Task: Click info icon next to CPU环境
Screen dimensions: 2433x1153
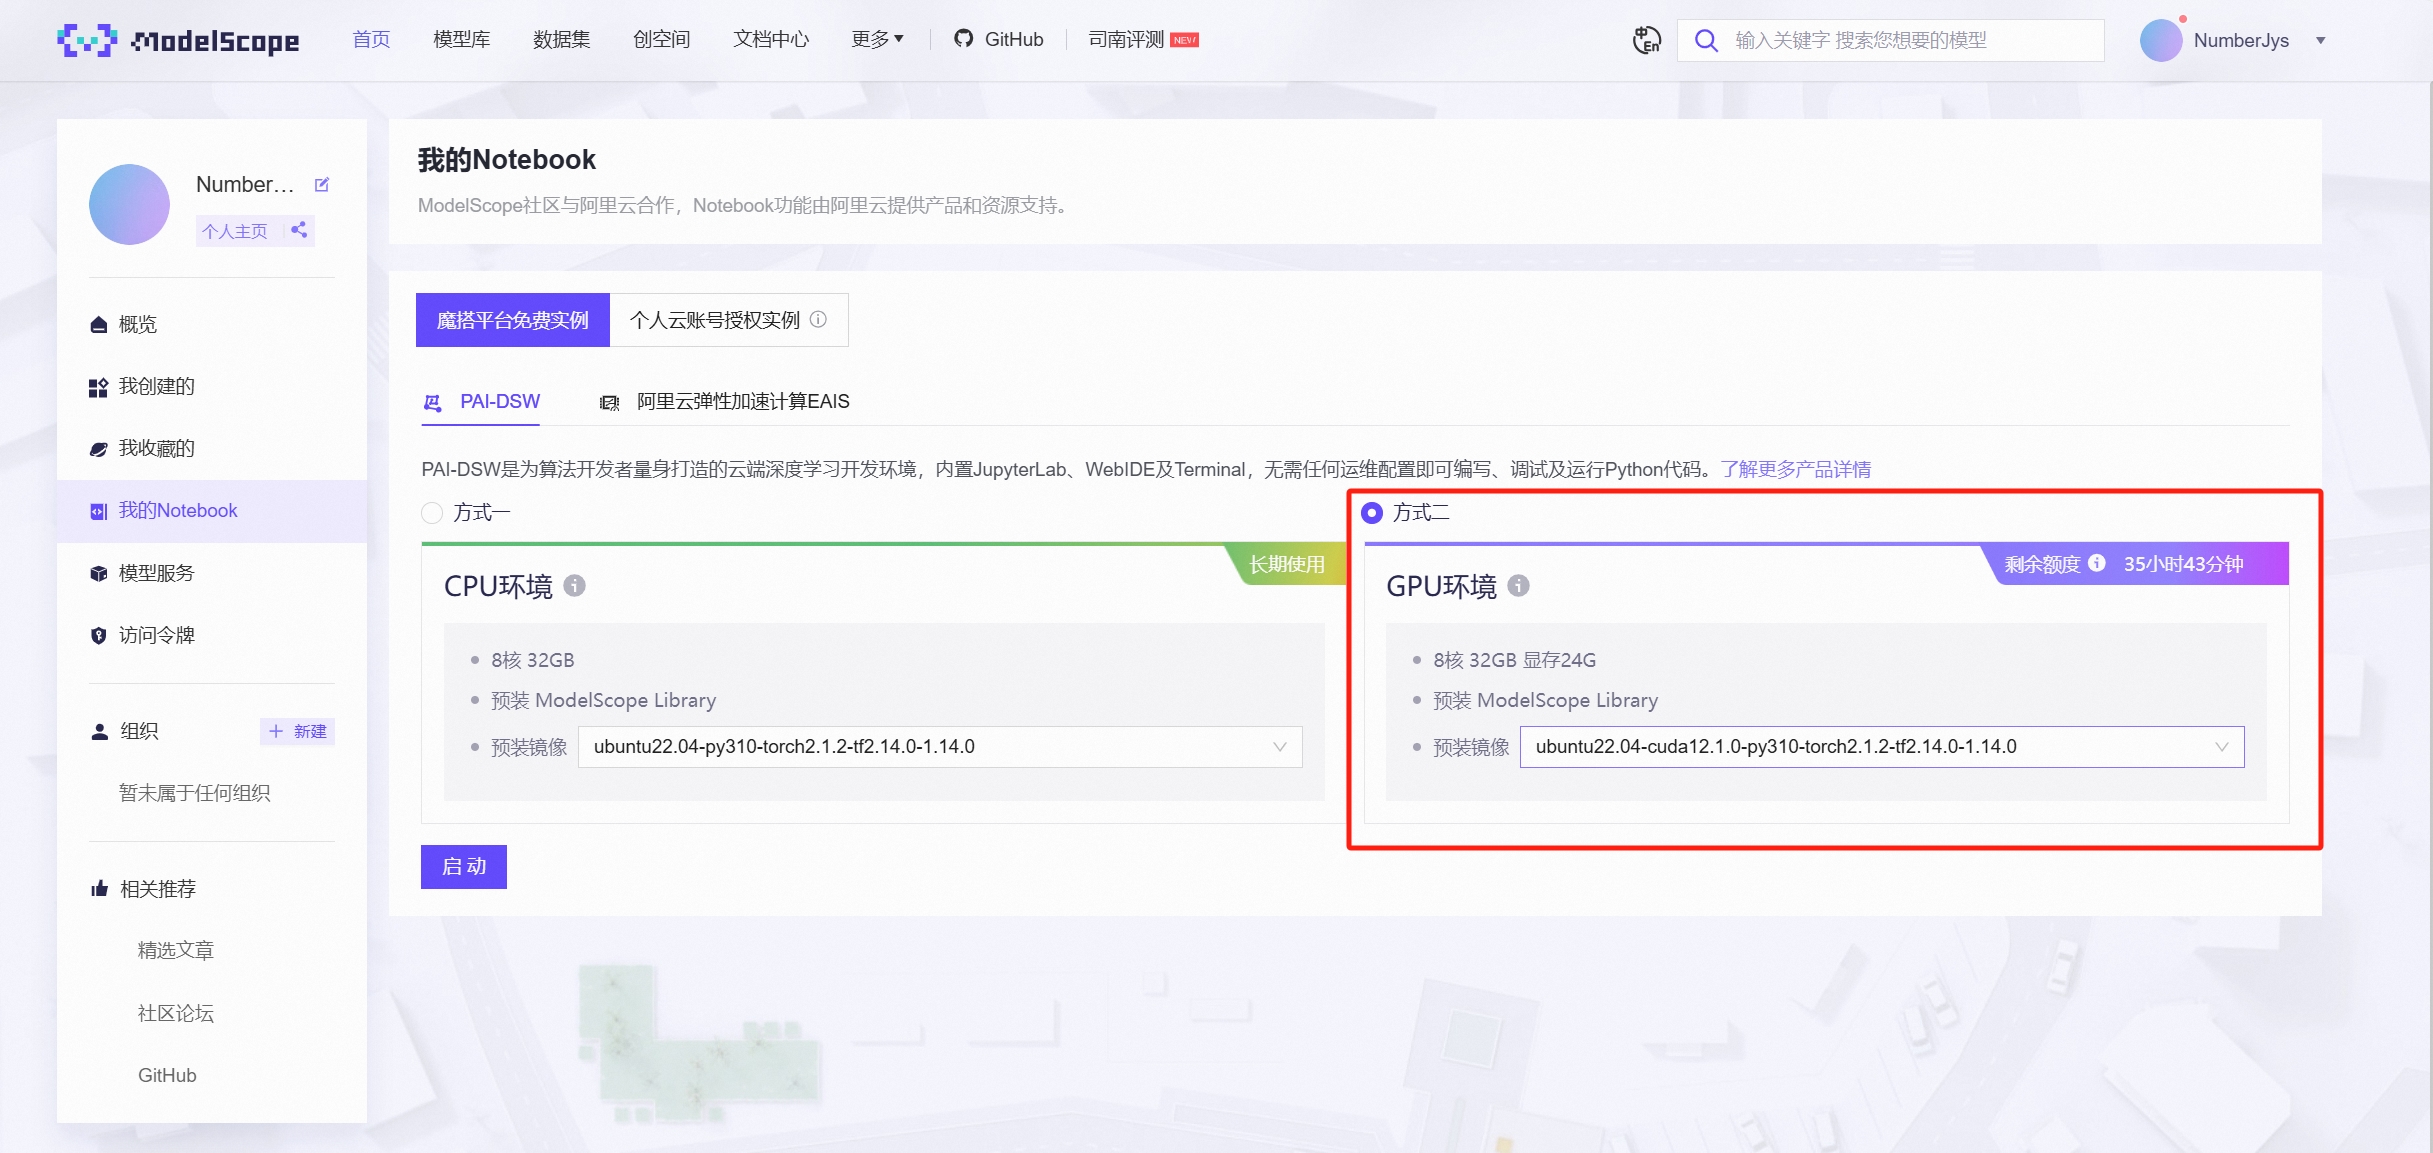Action: (574, 586)
